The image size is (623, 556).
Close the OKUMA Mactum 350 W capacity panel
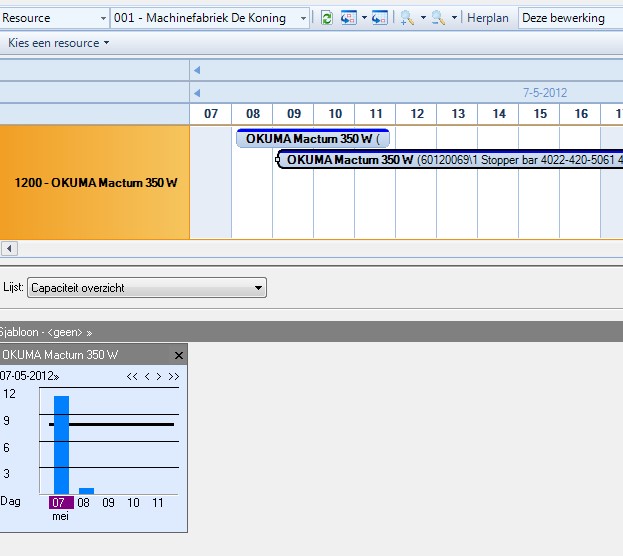(179, 355)
